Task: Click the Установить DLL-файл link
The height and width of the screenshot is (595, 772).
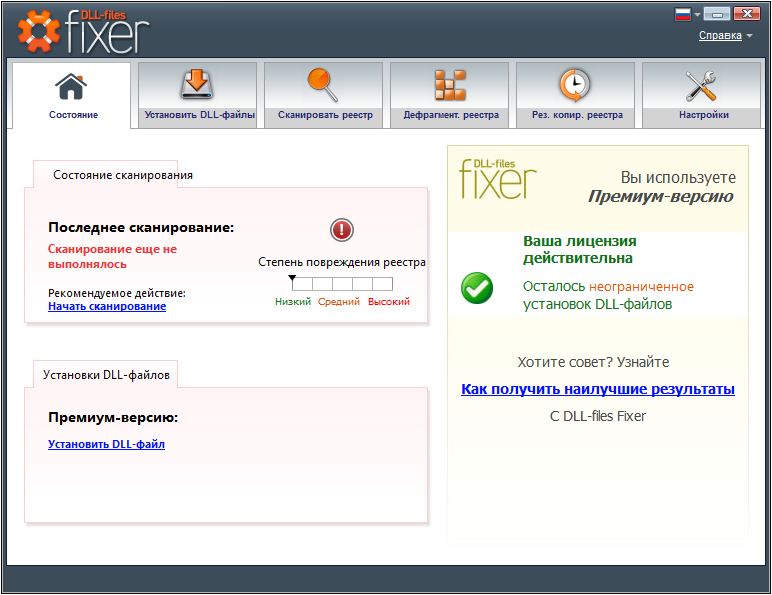Action: click(106, 444)
